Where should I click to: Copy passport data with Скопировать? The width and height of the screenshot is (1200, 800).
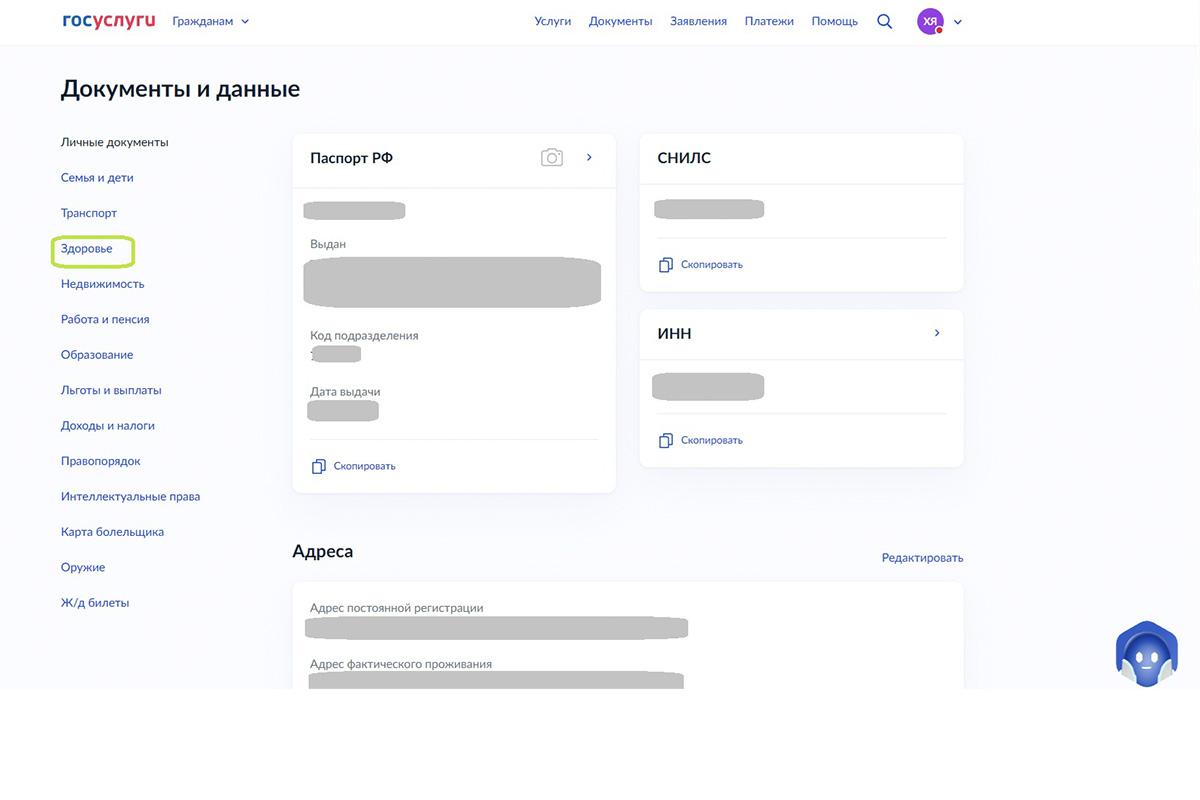tap(354, 466)
